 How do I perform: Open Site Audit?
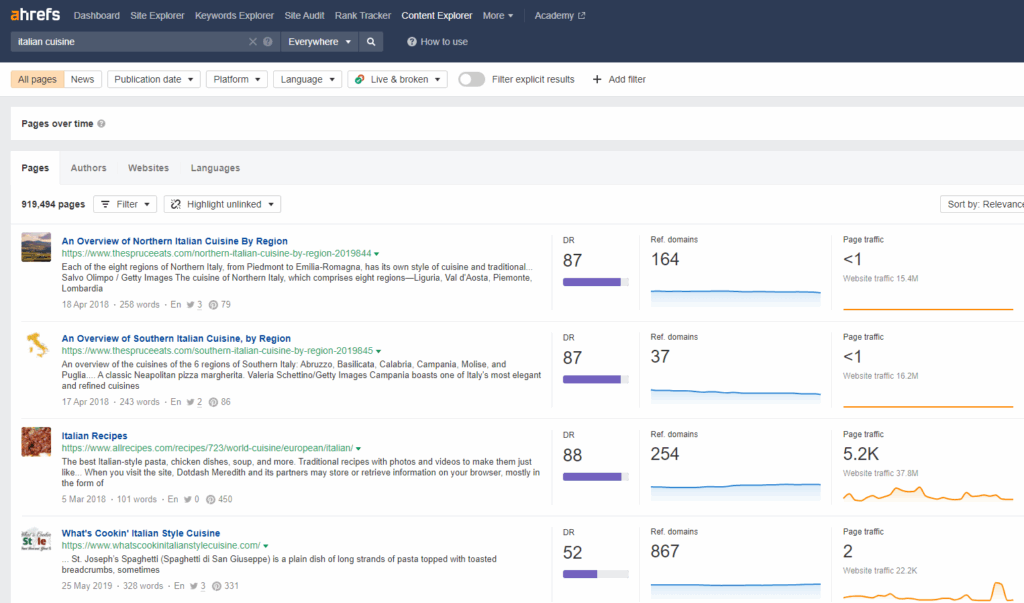click(304, 15)
